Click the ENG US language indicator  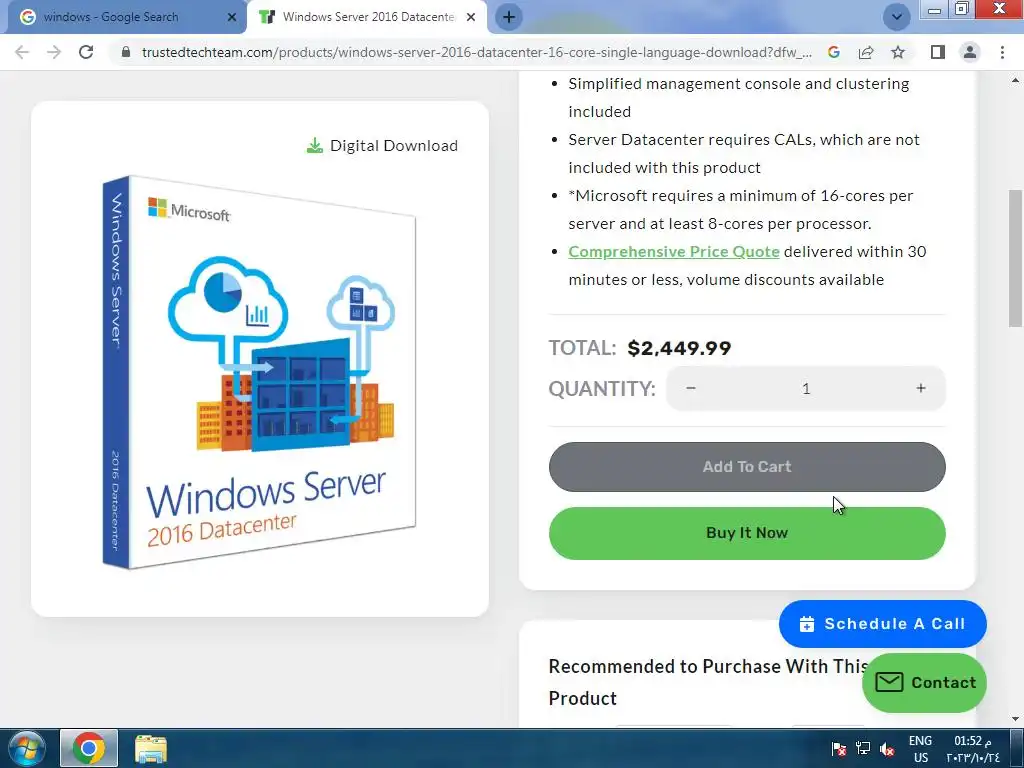(920, 749)
